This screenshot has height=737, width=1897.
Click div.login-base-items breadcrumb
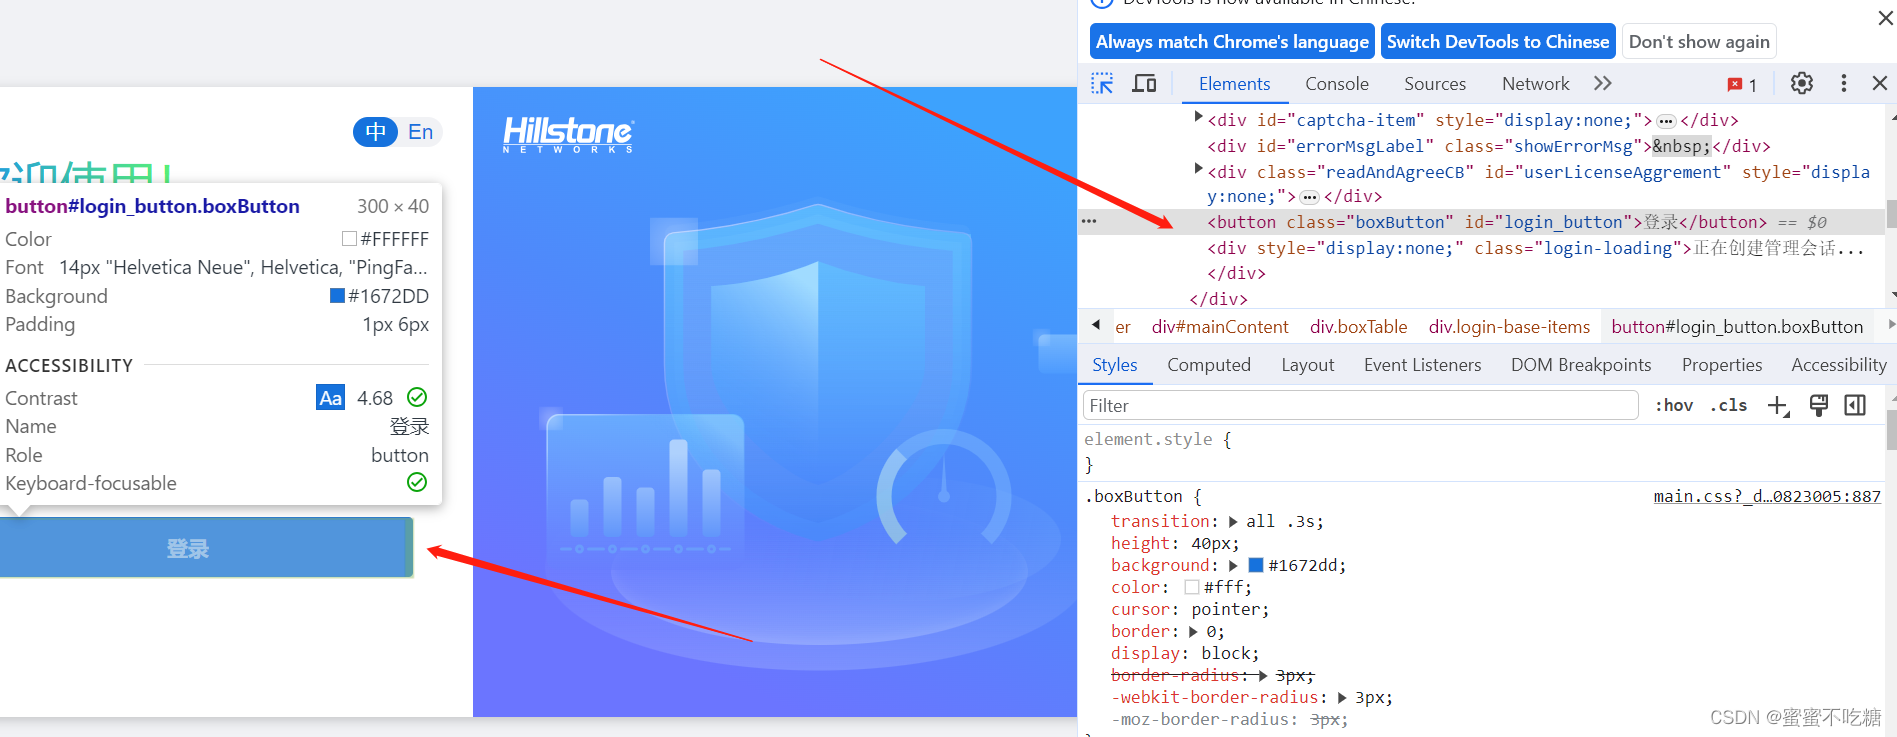click(x=1509, y=327)
